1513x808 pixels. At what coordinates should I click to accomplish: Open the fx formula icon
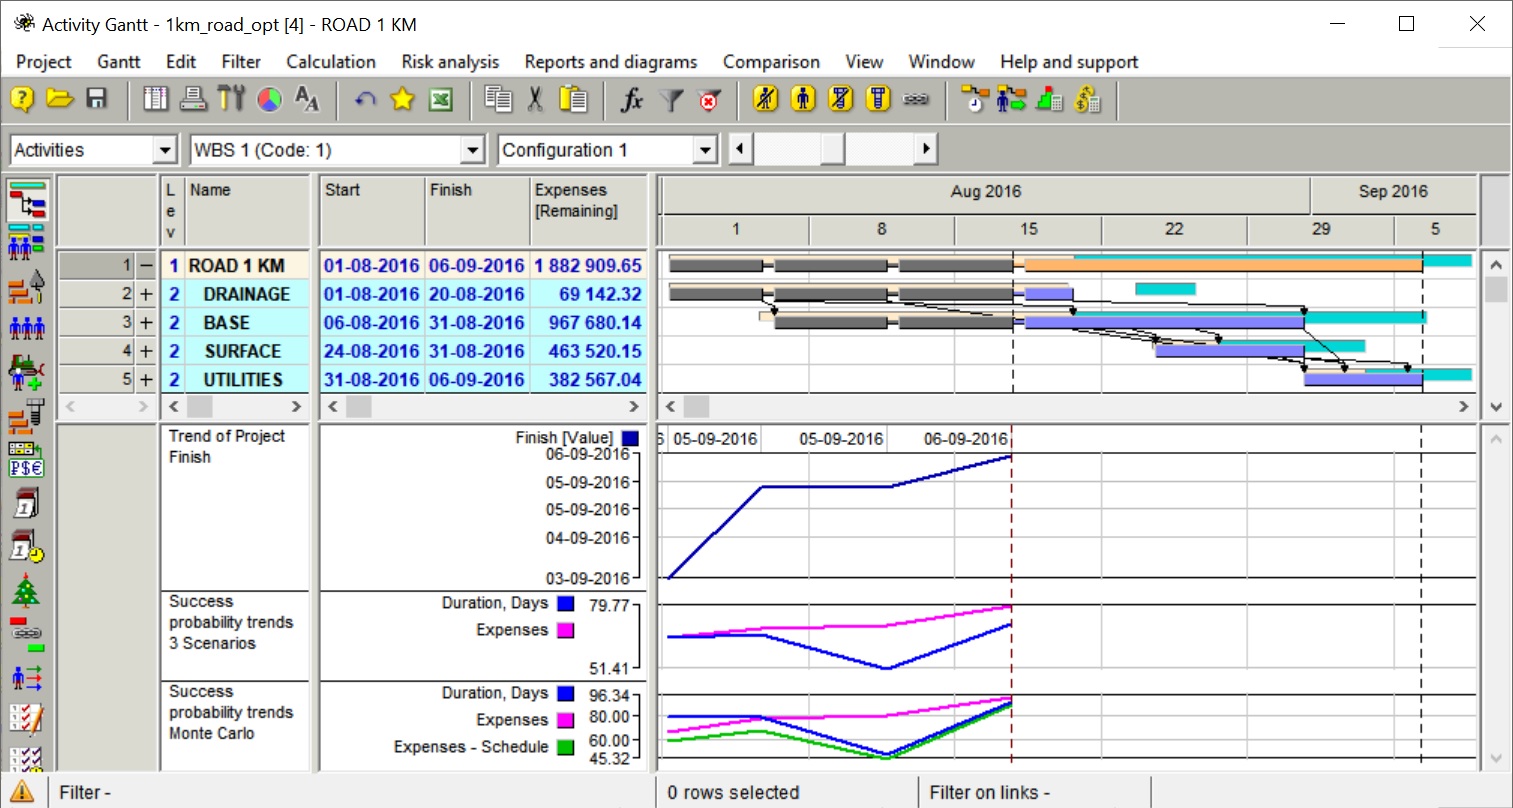632,99
